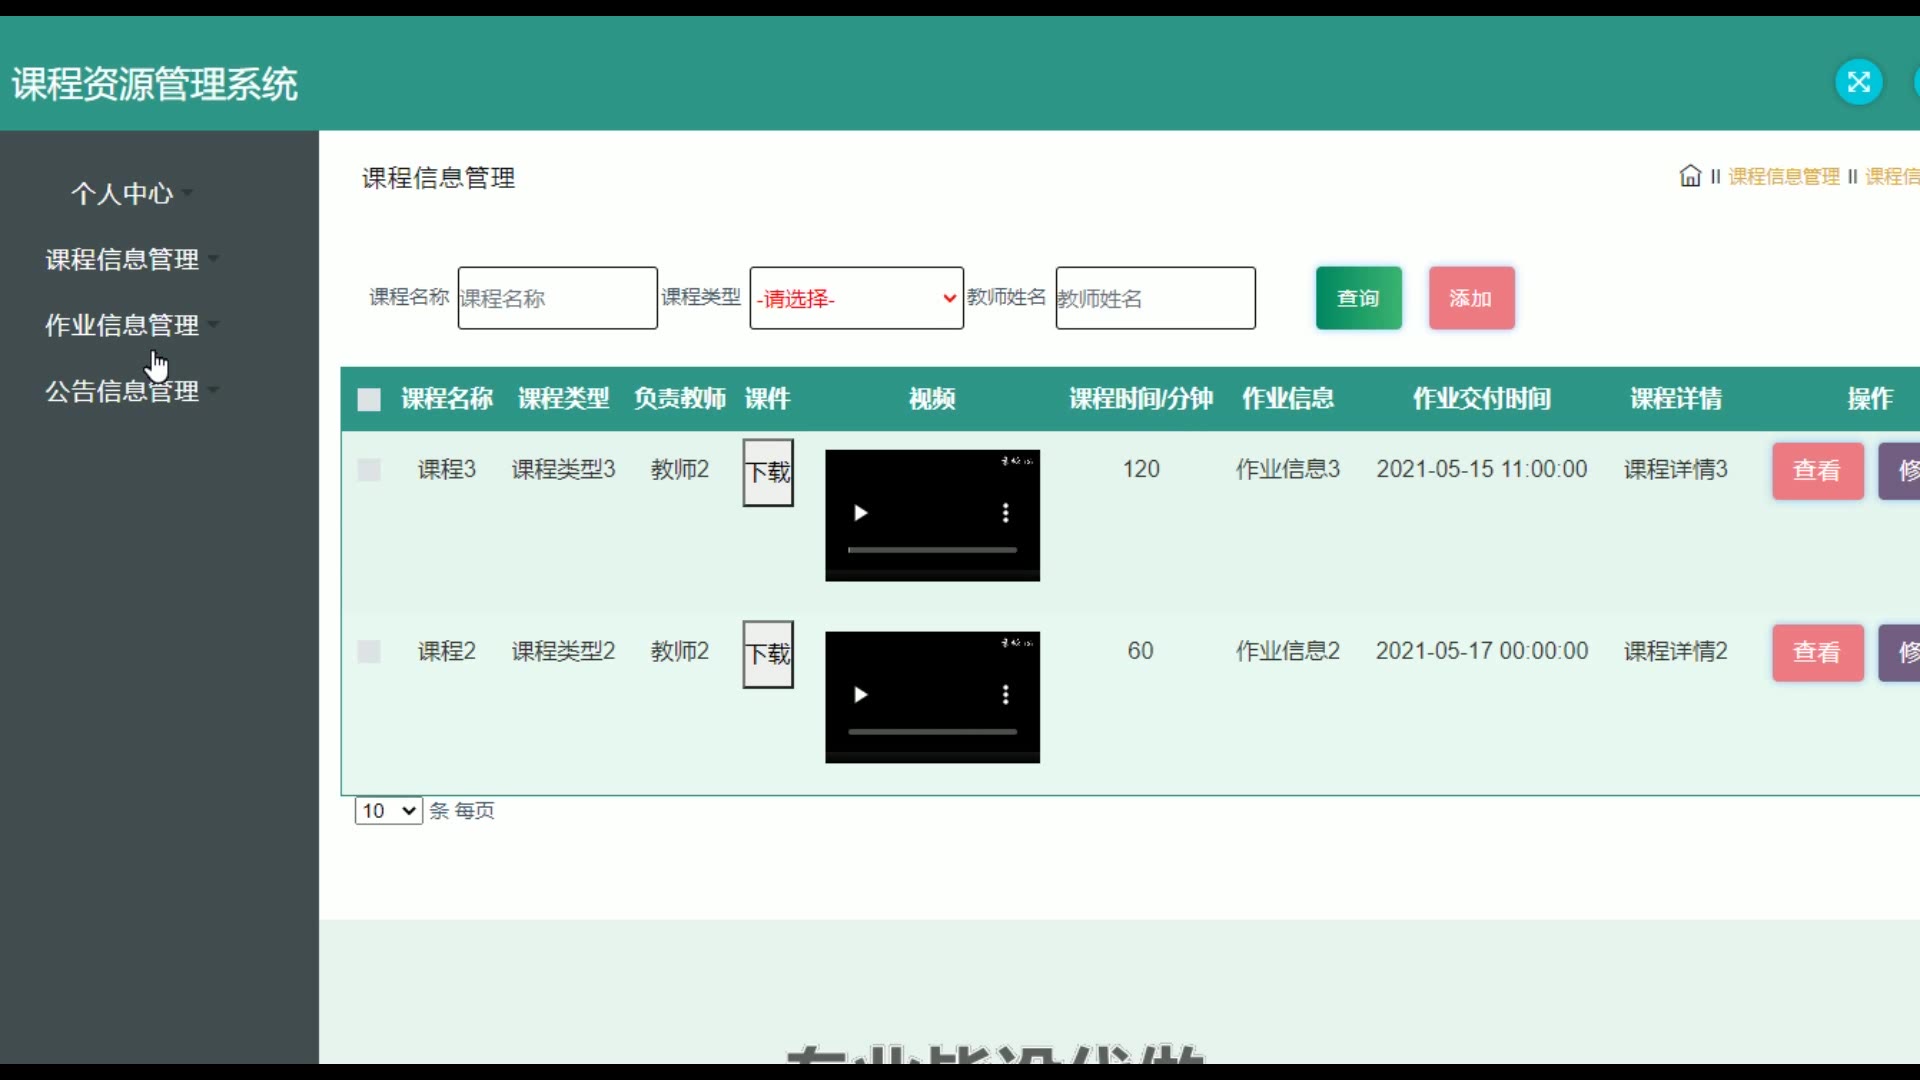Toggle the select-all checkbox in table header
This screenshot has width=1920, height=1080.
click(x=369, y=400)
